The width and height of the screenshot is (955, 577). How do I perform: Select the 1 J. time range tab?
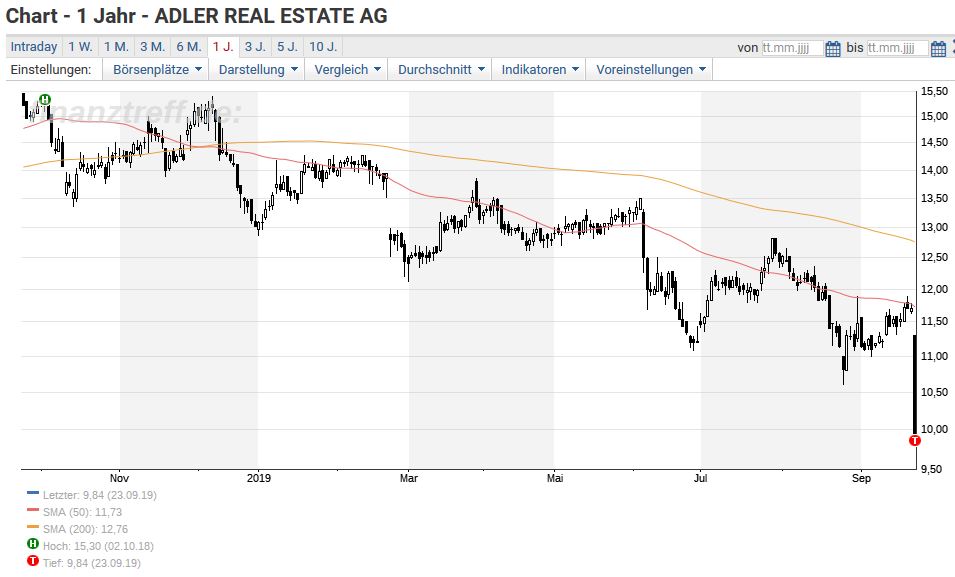click(223, 47)
